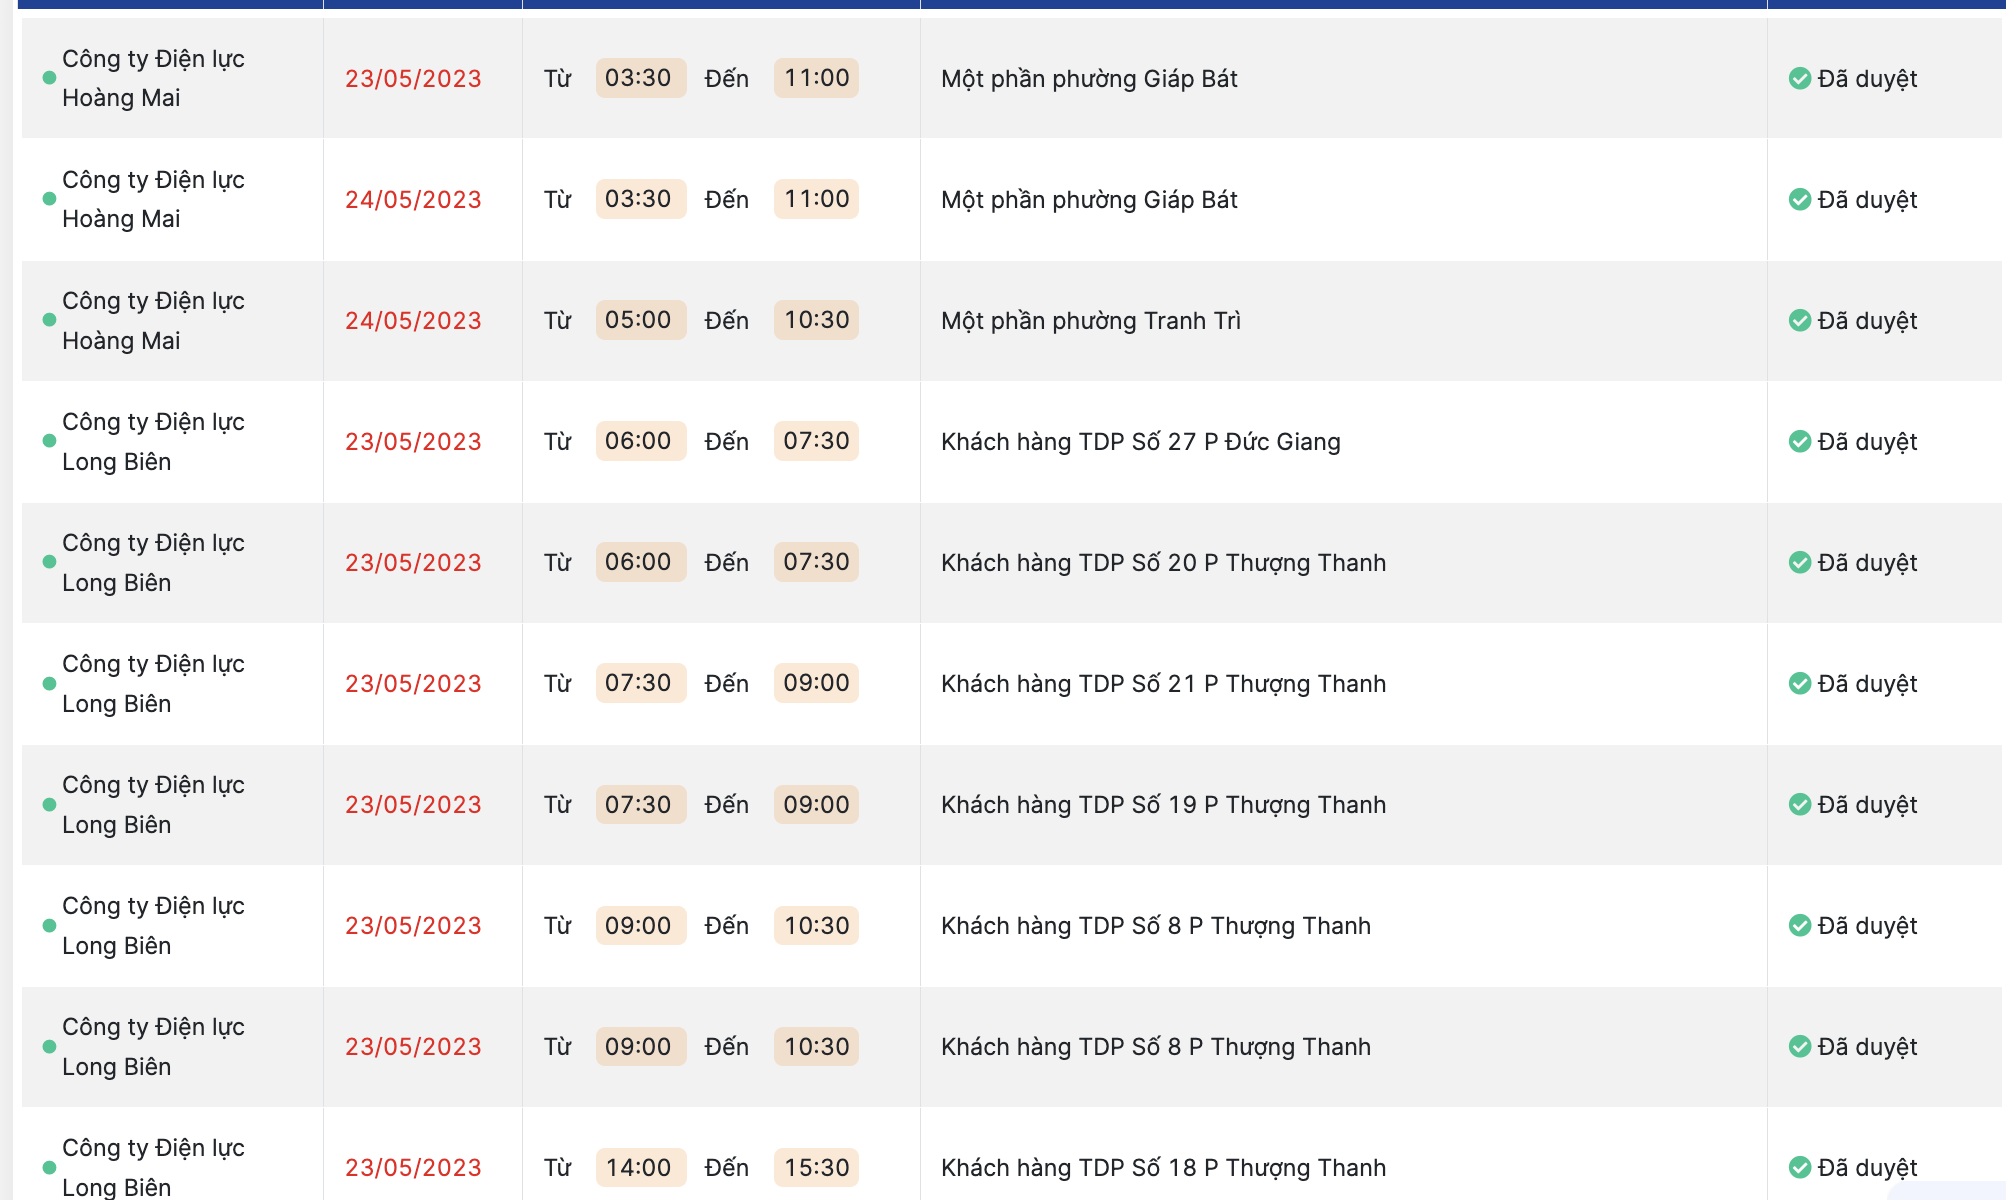The height and width of the screenshot is (1200, 2006).
Task: Select date 23/05/2023 in first Giáp Bát row
Action: click(413, 78)
